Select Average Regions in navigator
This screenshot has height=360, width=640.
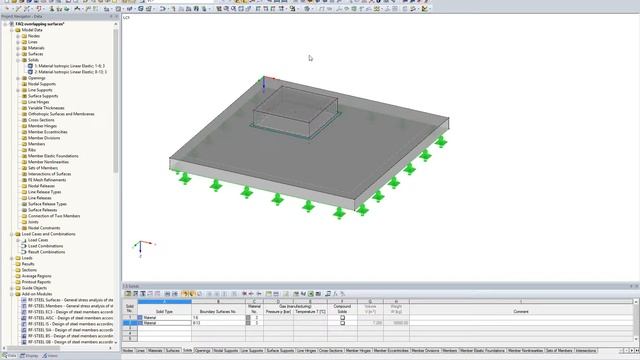(36, 276)
